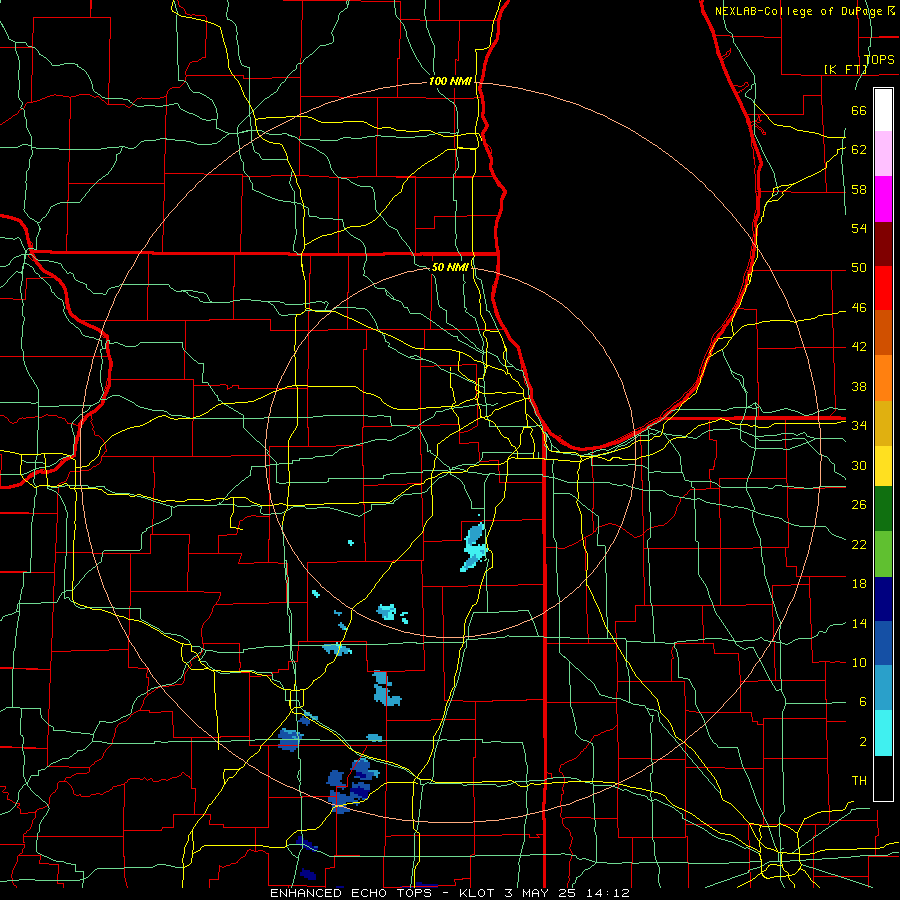This screenshot has width=900, height=900.
Task: Click the bright red legend swatch
Action: (x=883, y=288)
